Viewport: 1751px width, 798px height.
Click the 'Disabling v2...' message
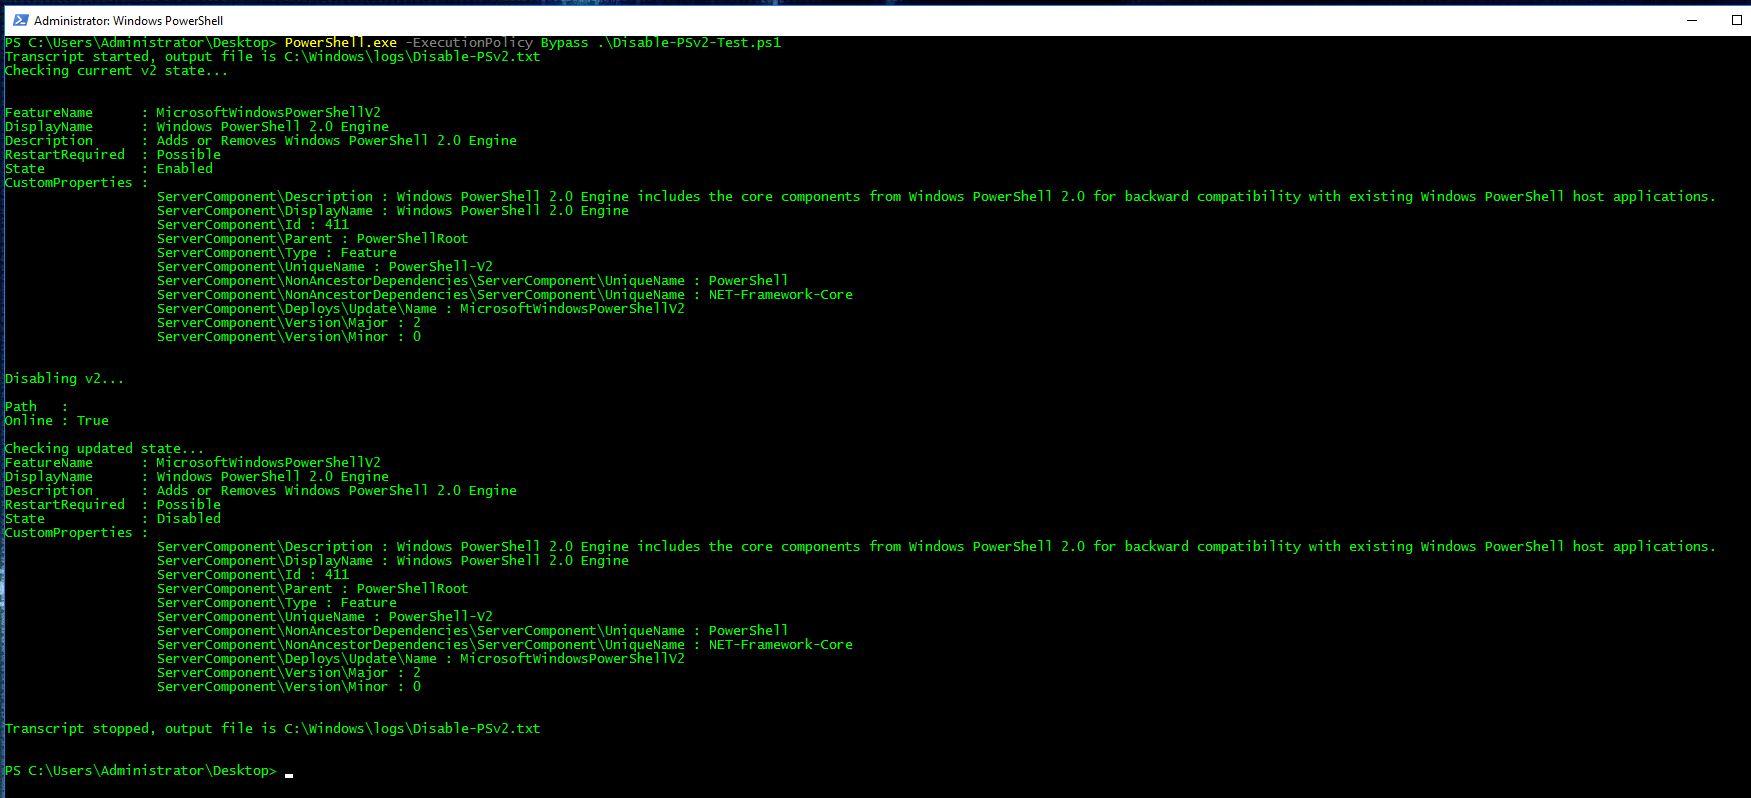pos(64,379)
